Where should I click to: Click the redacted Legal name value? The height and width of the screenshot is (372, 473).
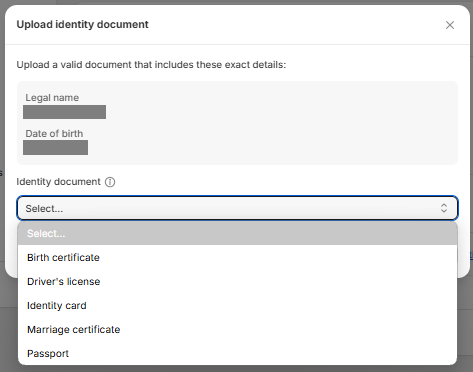pos(64,112)
